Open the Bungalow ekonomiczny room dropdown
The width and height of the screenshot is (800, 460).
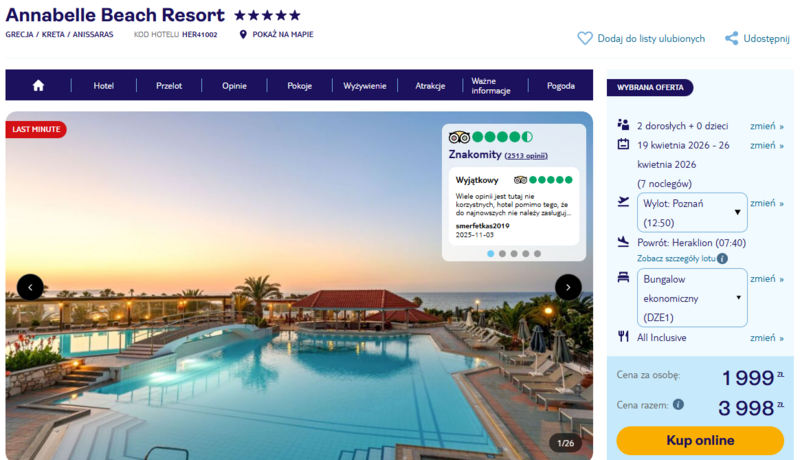click(692, 297)
